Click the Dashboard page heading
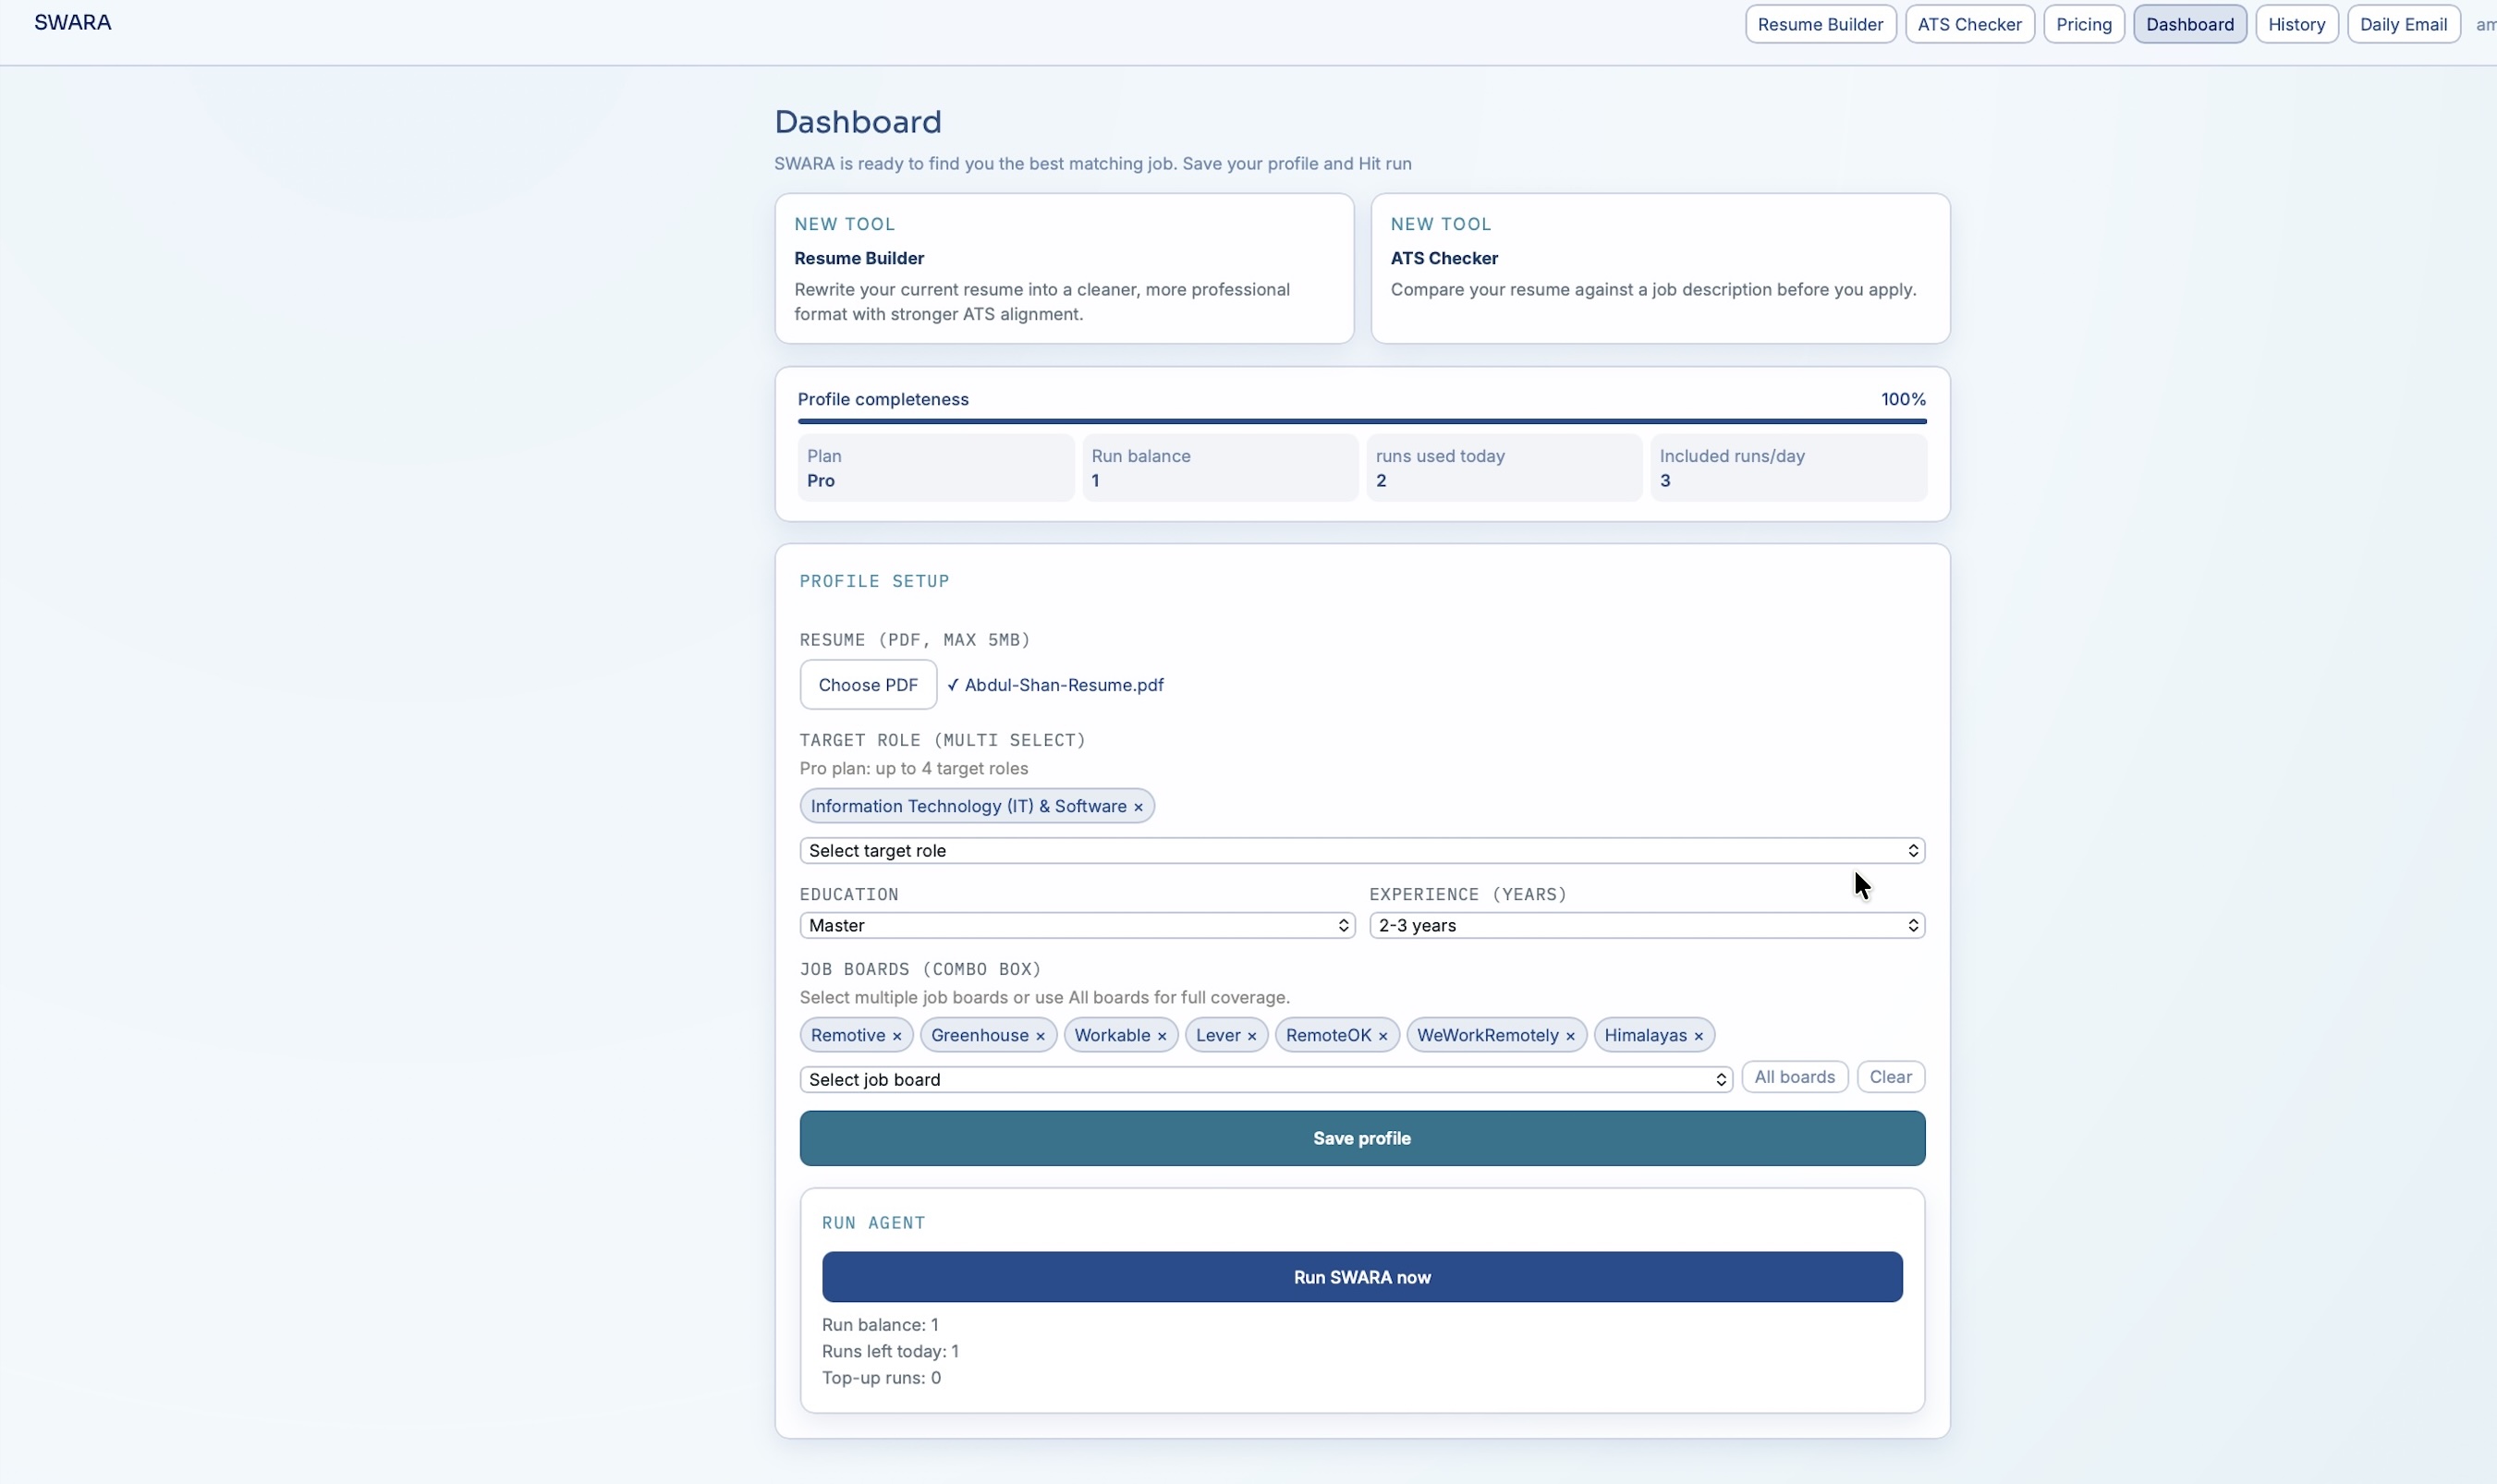 (x=858, y=122)
